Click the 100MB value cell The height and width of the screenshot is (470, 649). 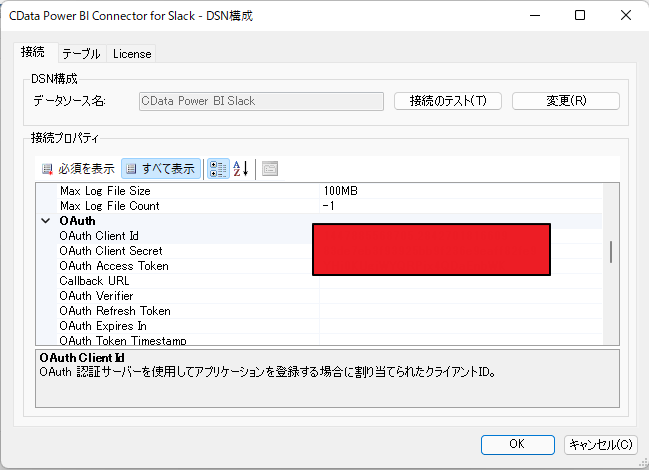(x=461, y=191)
